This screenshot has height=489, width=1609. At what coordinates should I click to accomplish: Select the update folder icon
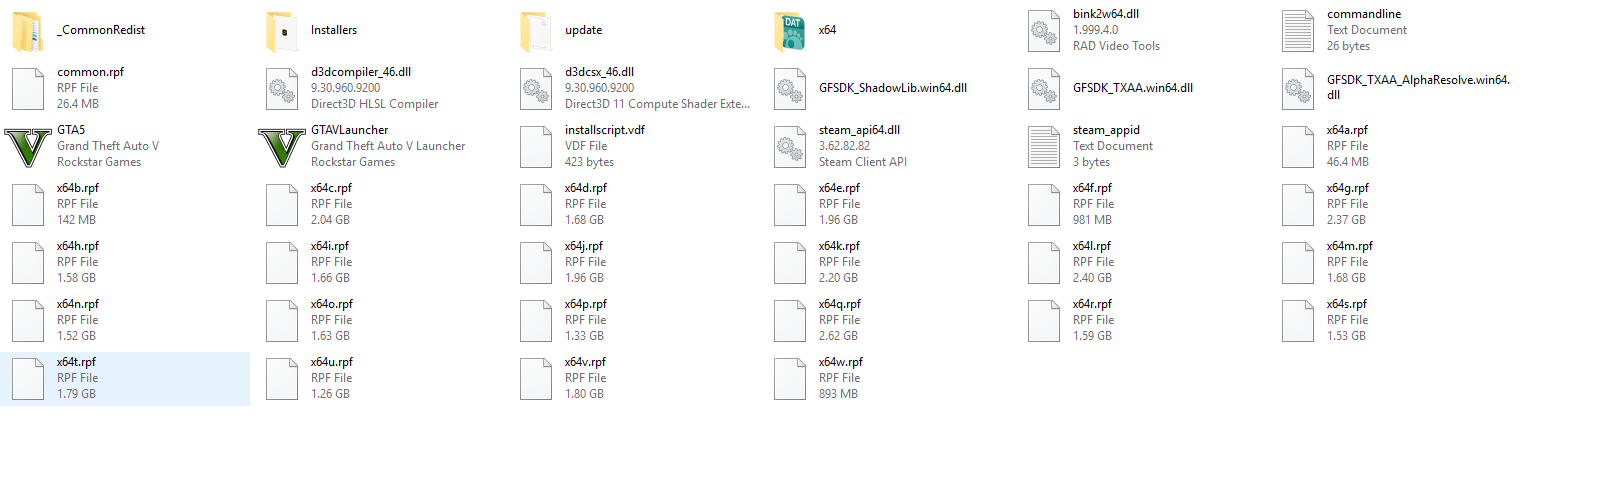coord(536,31)
